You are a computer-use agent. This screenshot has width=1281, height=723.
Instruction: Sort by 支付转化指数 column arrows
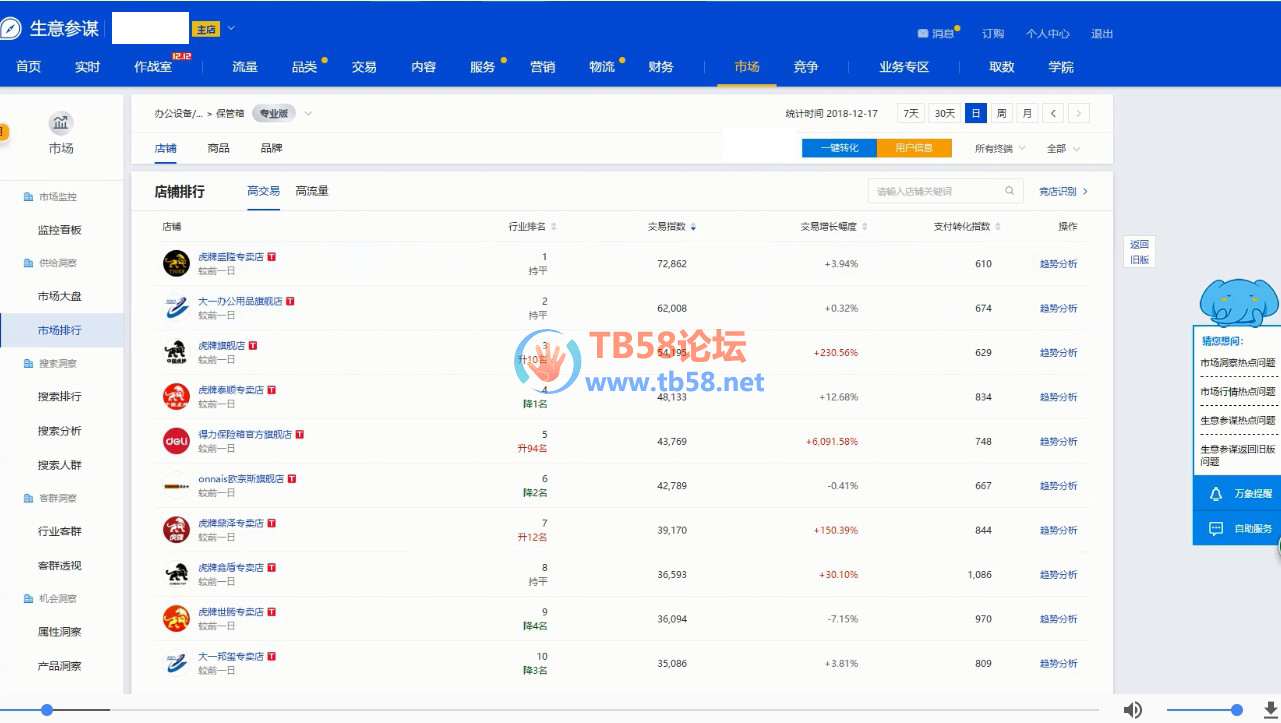tap(998, 227)
